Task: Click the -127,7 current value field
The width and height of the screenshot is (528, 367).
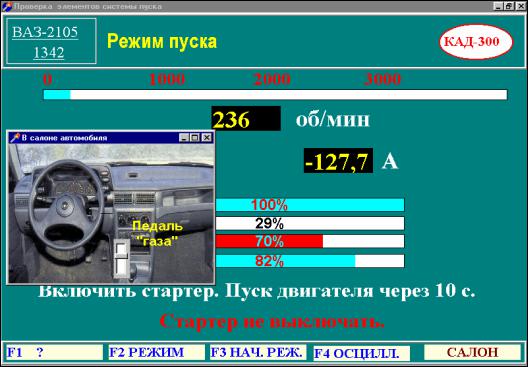Action: (x=338, y=161)
